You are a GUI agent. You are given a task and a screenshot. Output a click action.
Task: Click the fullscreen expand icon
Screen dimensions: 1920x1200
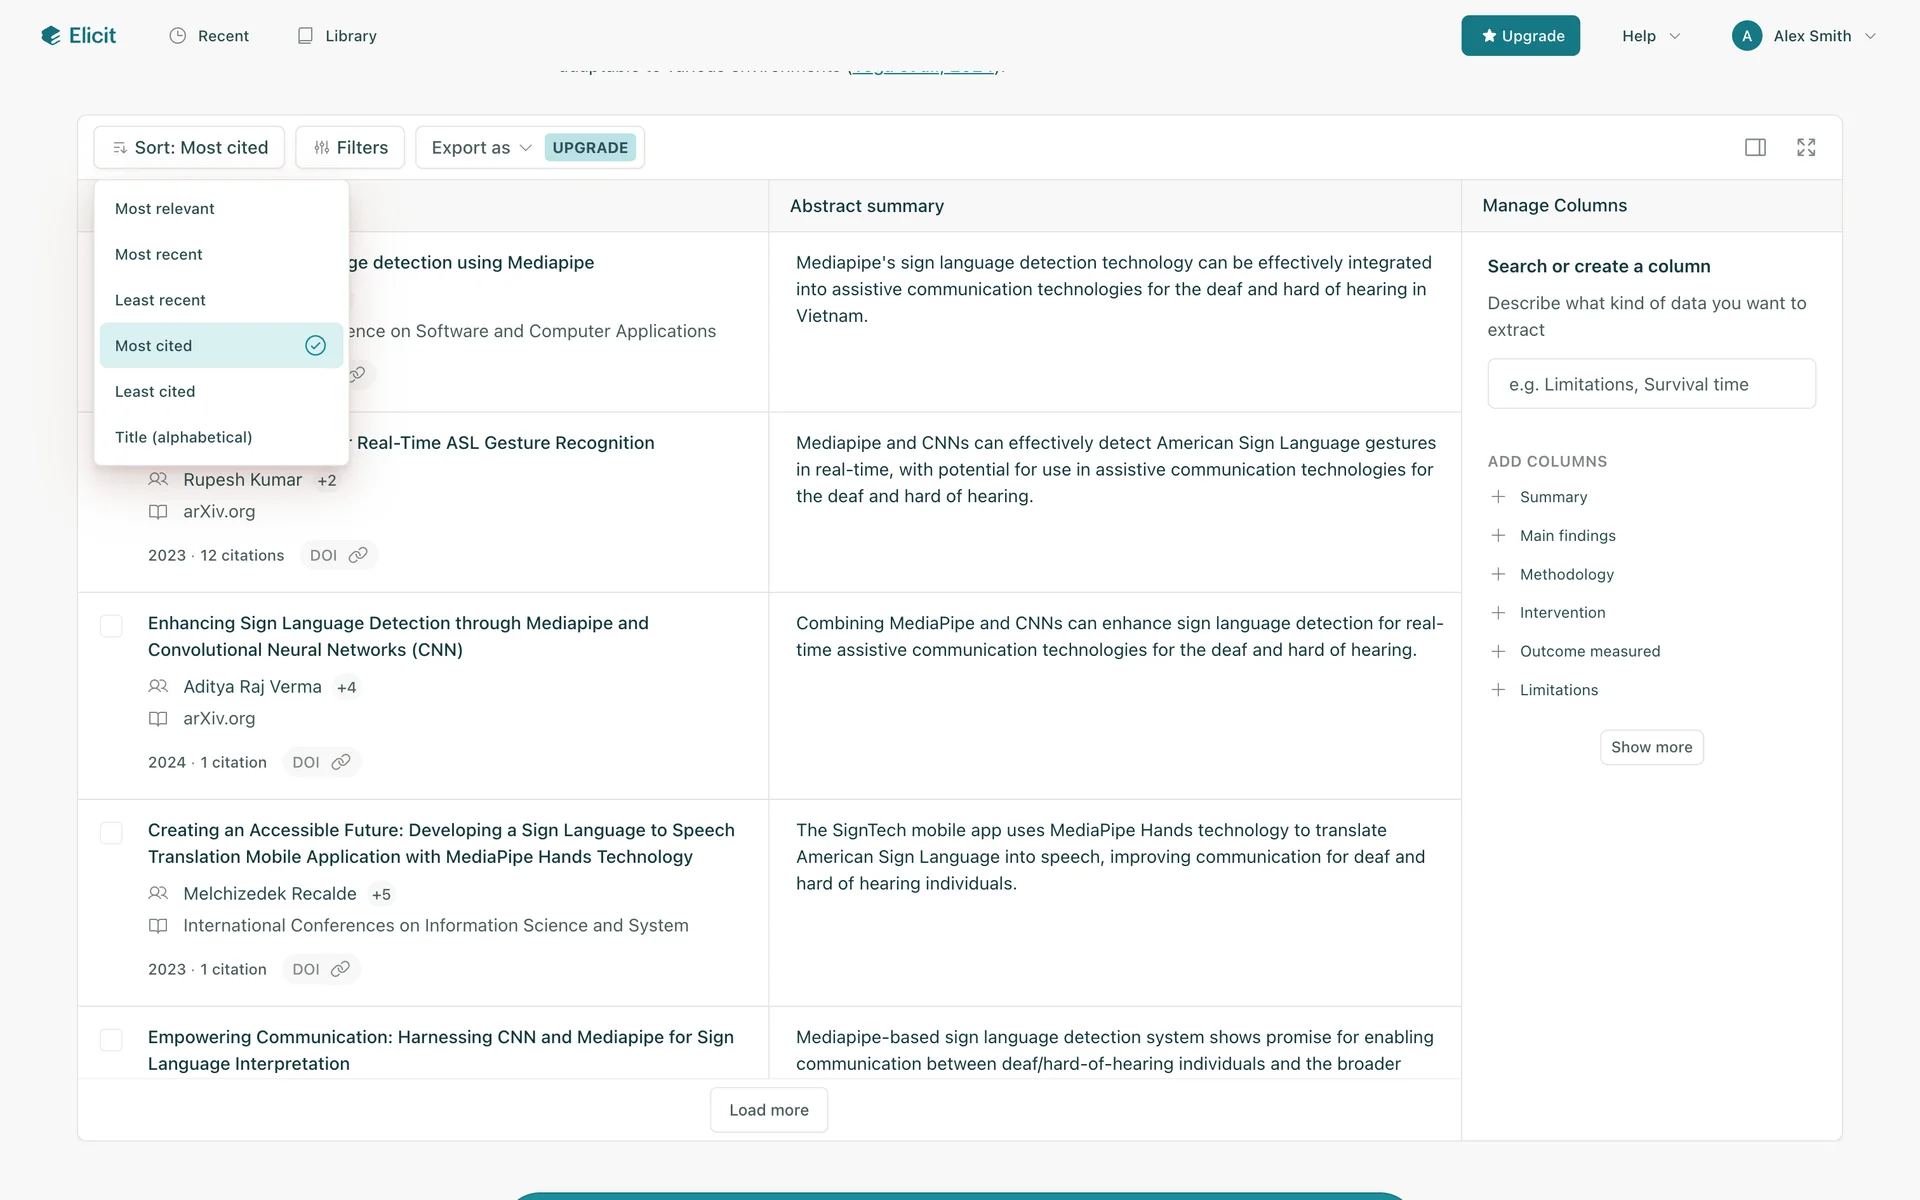1806,148
